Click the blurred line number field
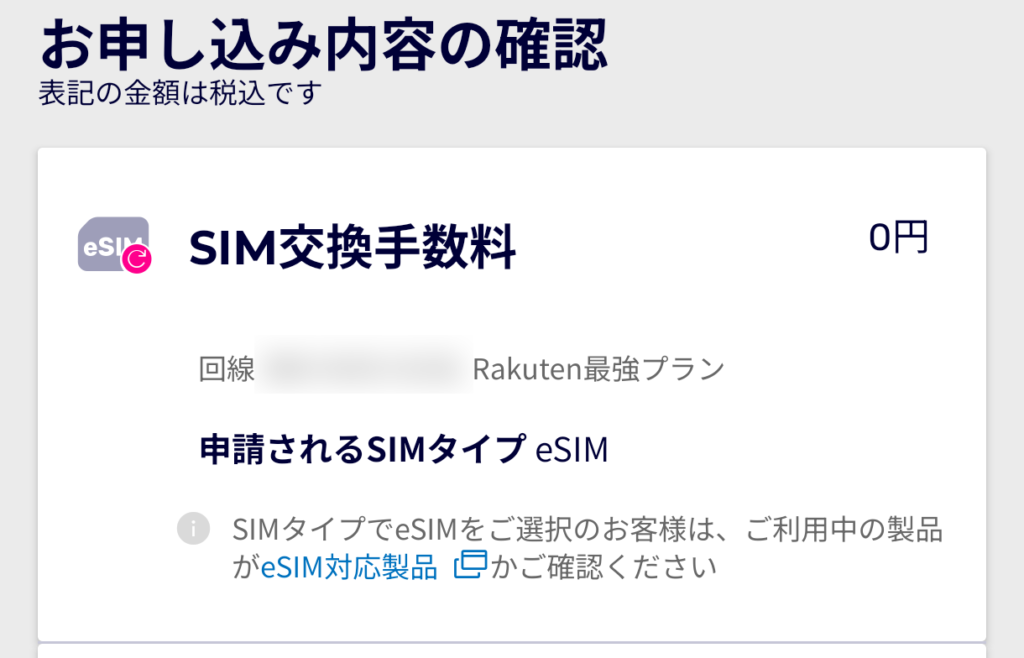This screenshot has height=658, width=1024. 363,368
